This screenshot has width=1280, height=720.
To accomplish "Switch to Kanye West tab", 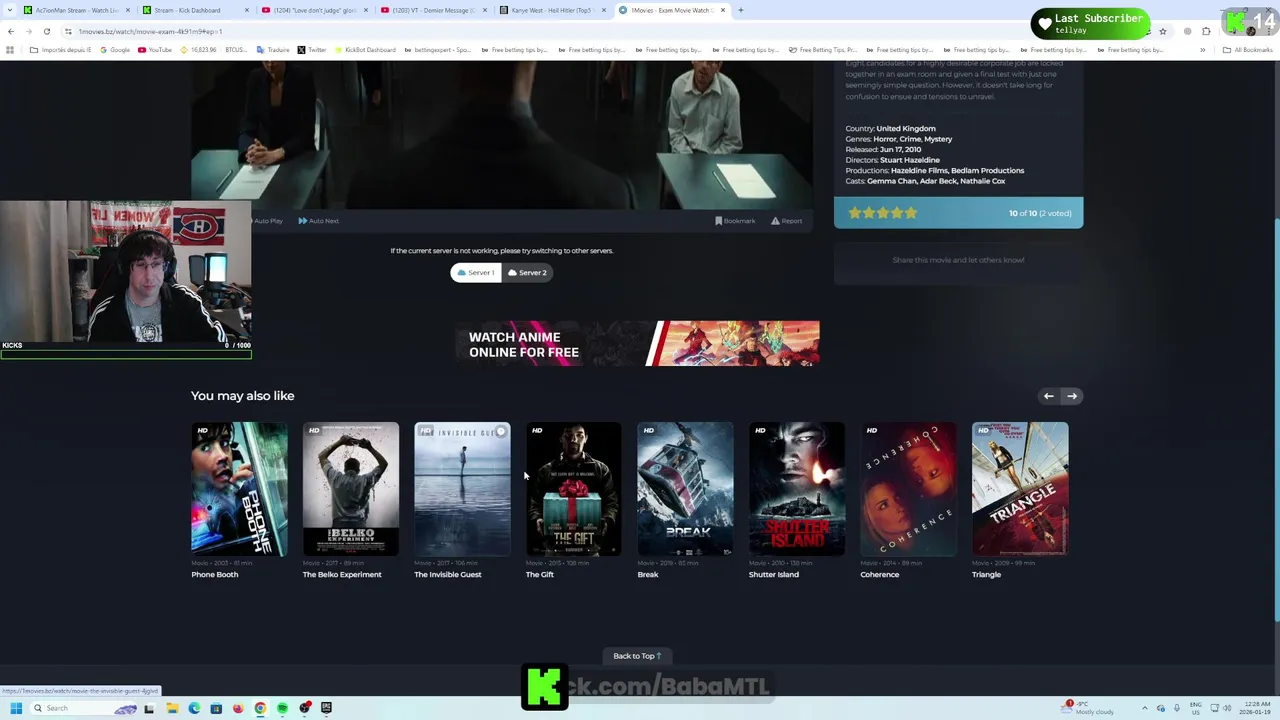I will click(x=550, y=10).
